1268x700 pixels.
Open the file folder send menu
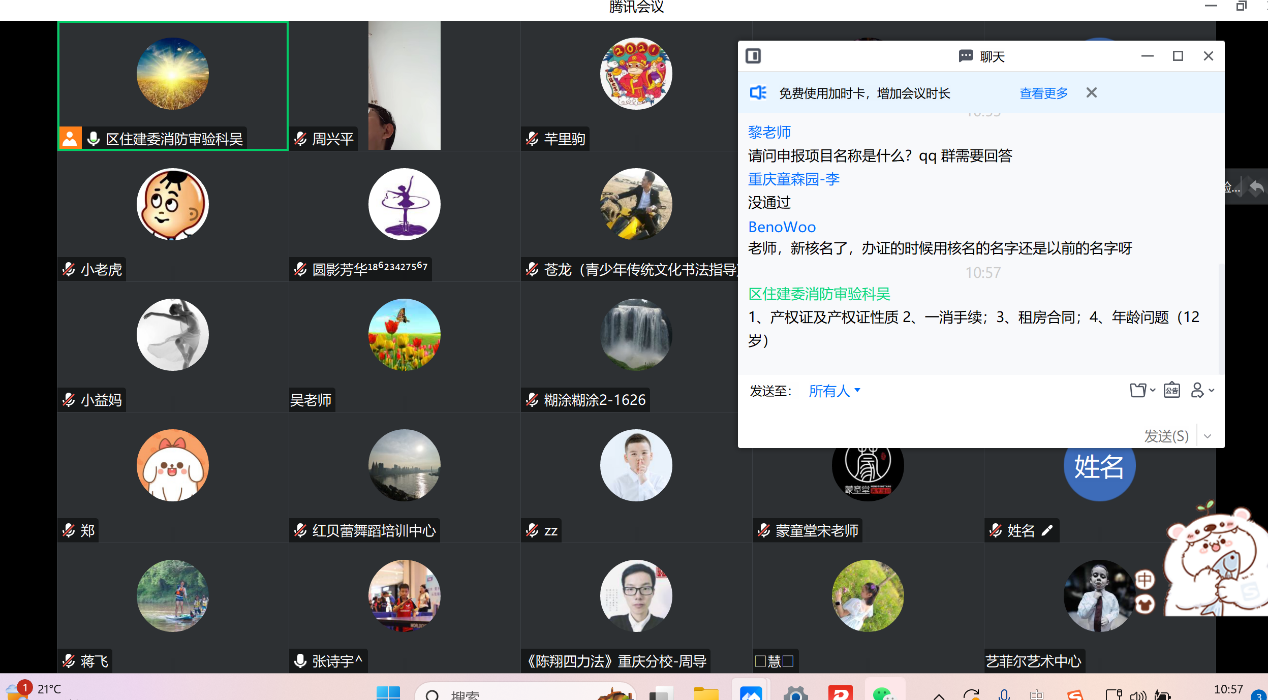click(1141, 391)
